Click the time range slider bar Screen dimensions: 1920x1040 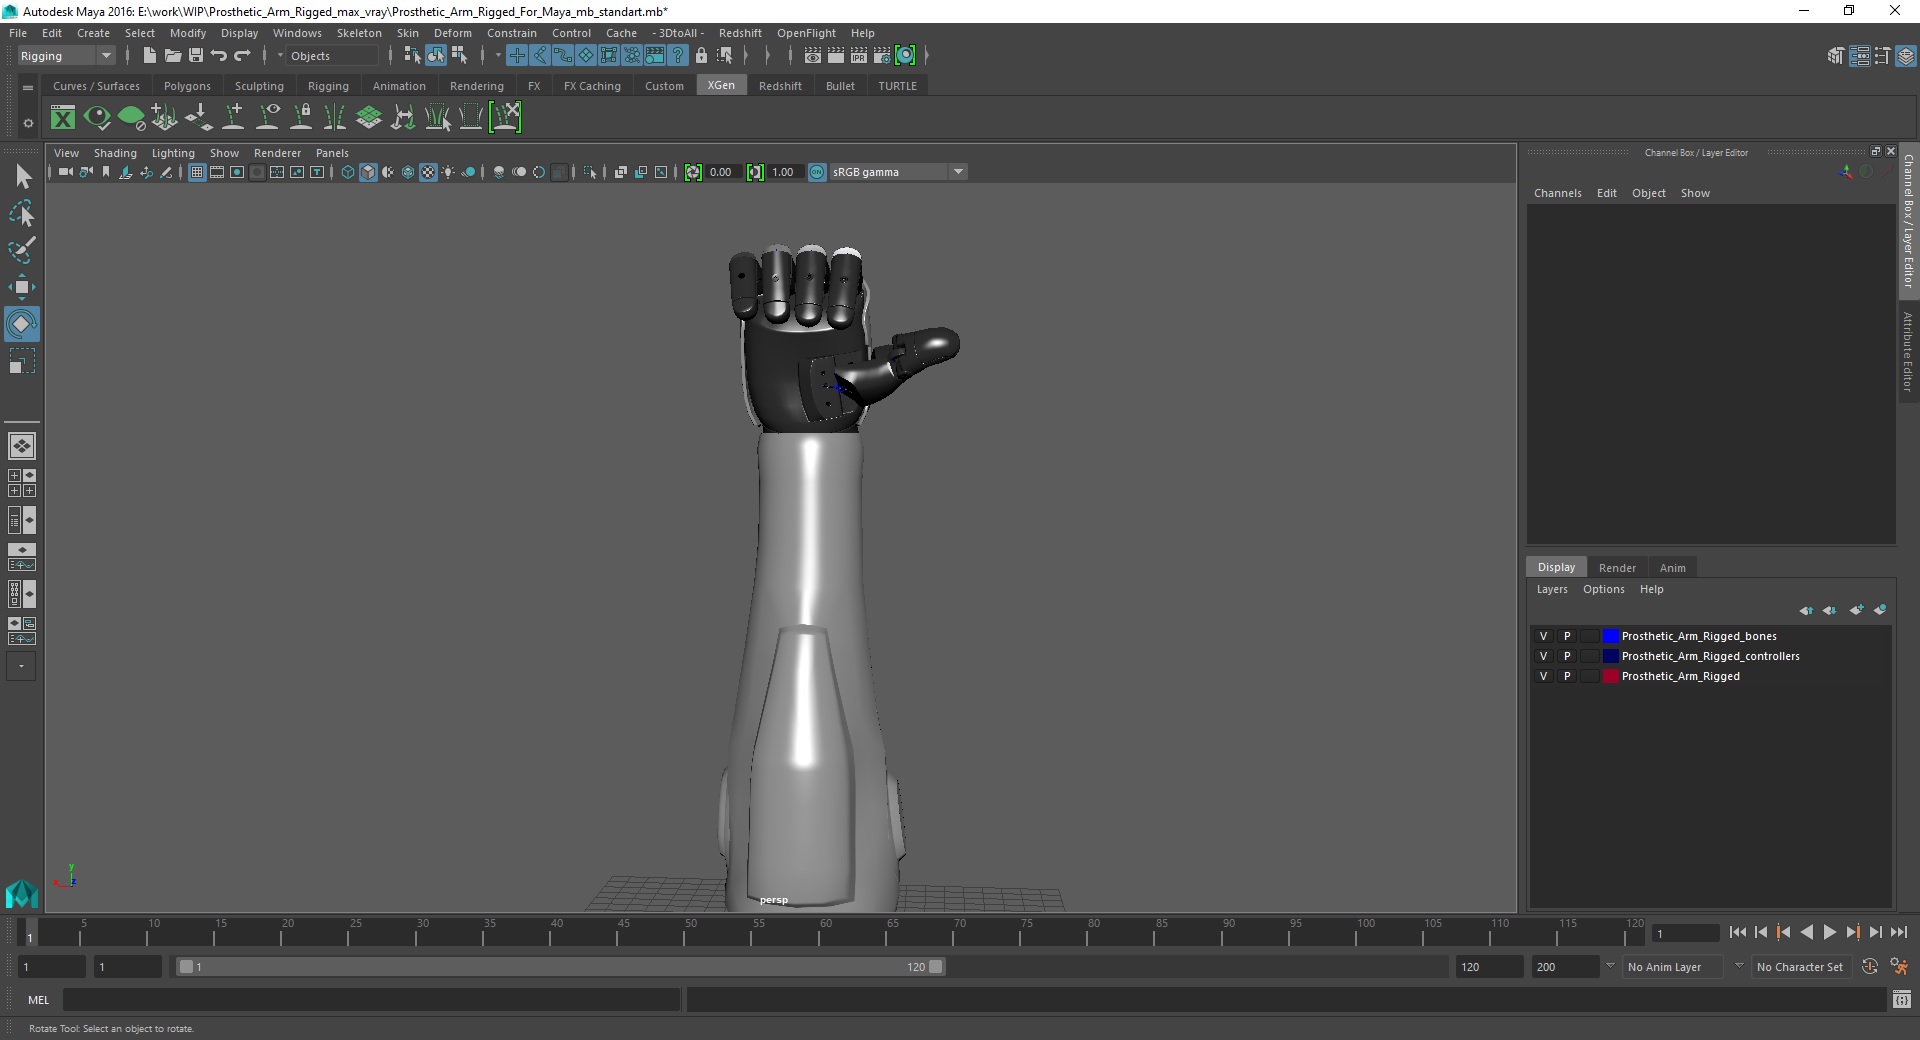pos(560,967)
